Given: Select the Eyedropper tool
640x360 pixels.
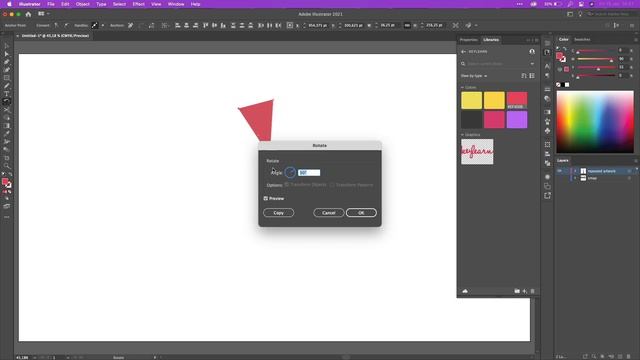Looking at the screenshot, I should (x=7, y=133).
